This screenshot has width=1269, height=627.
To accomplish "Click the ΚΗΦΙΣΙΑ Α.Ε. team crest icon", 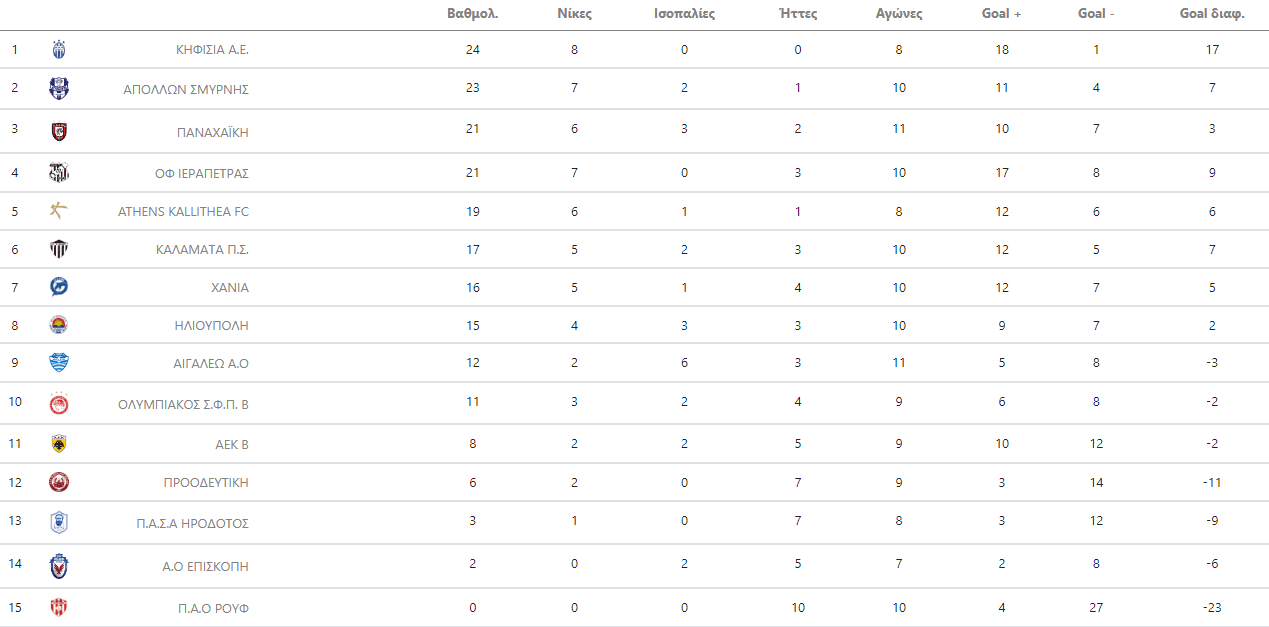I will pyautogui.click(x=59, y=49).
